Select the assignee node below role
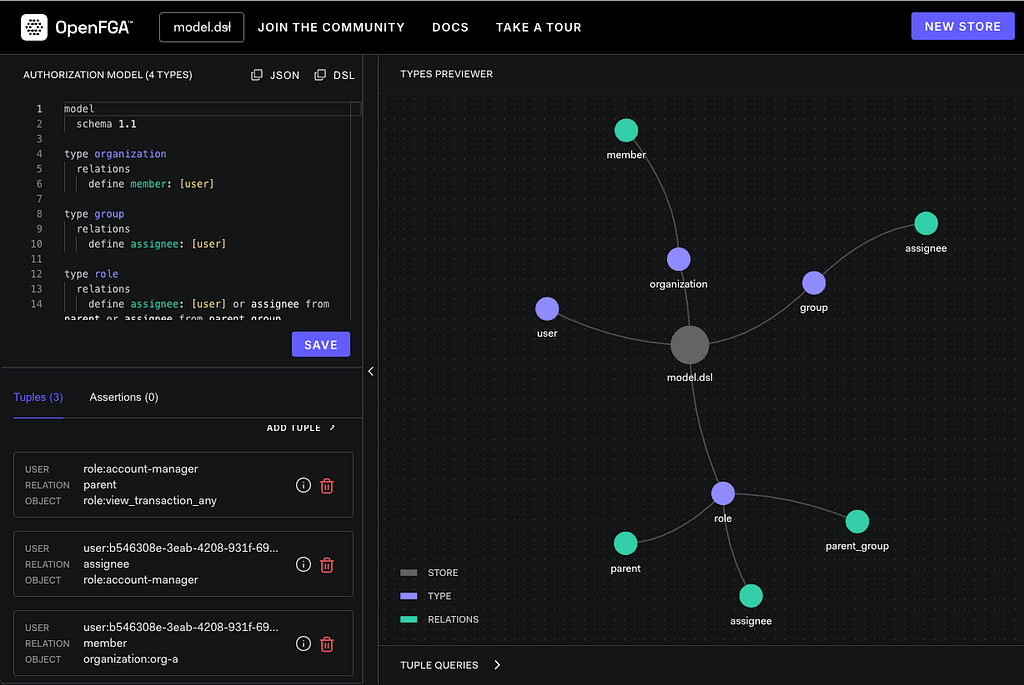 [x=751, y=596]
